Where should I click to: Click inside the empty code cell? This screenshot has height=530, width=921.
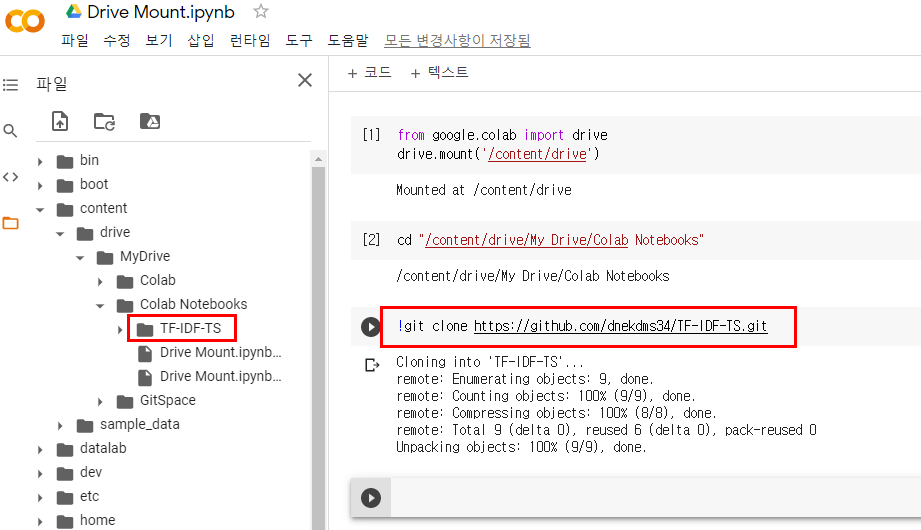[x=655, y=498]
